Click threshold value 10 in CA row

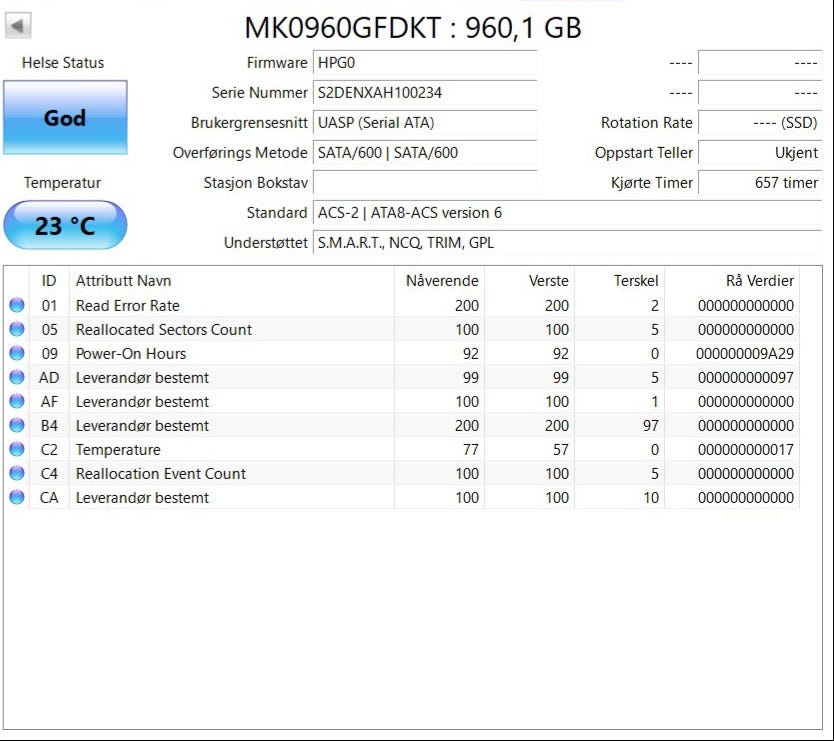point(651,497)
